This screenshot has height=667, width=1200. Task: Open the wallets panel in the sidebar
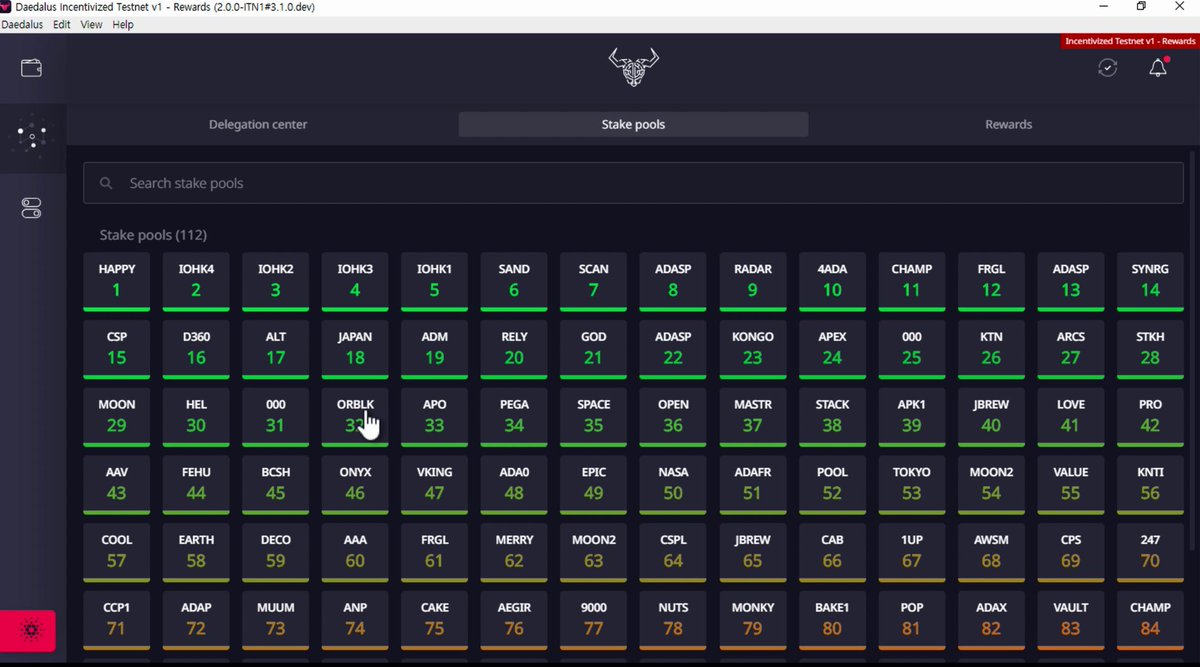tap(31, 68)
